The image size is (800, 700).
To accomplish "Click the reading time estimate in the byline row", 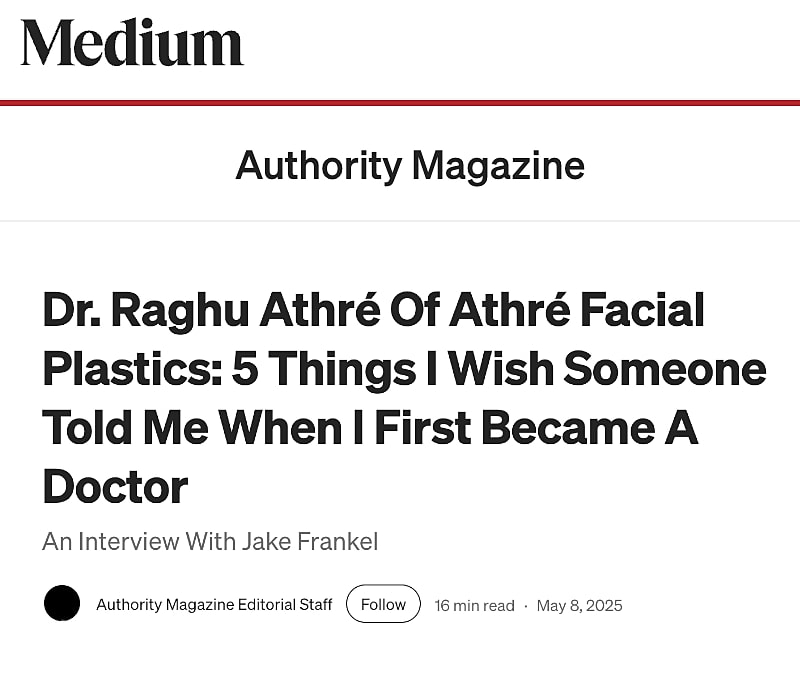I will (x=473, y=605).
